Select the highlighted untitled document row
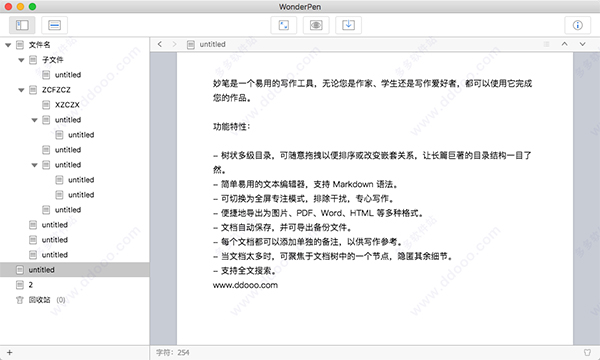The width and height of the screenshot is (600, 360). point(75,270)
